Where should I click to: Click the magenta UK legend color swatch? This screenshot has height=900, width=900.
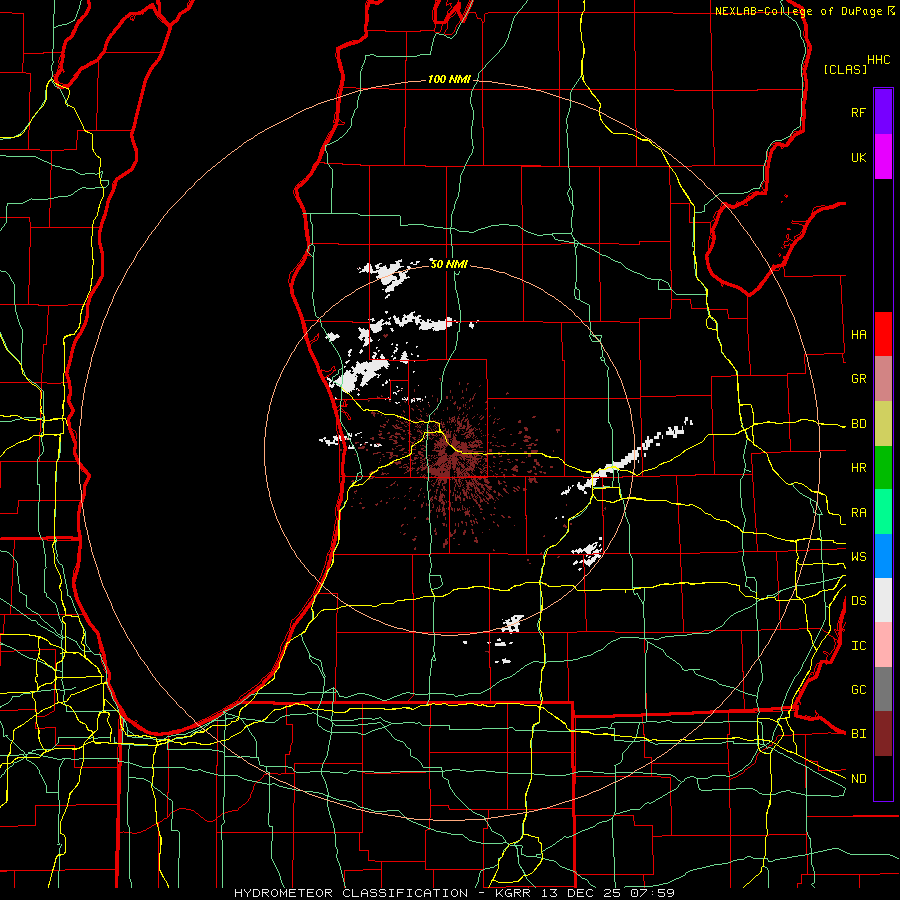(883, 157)
